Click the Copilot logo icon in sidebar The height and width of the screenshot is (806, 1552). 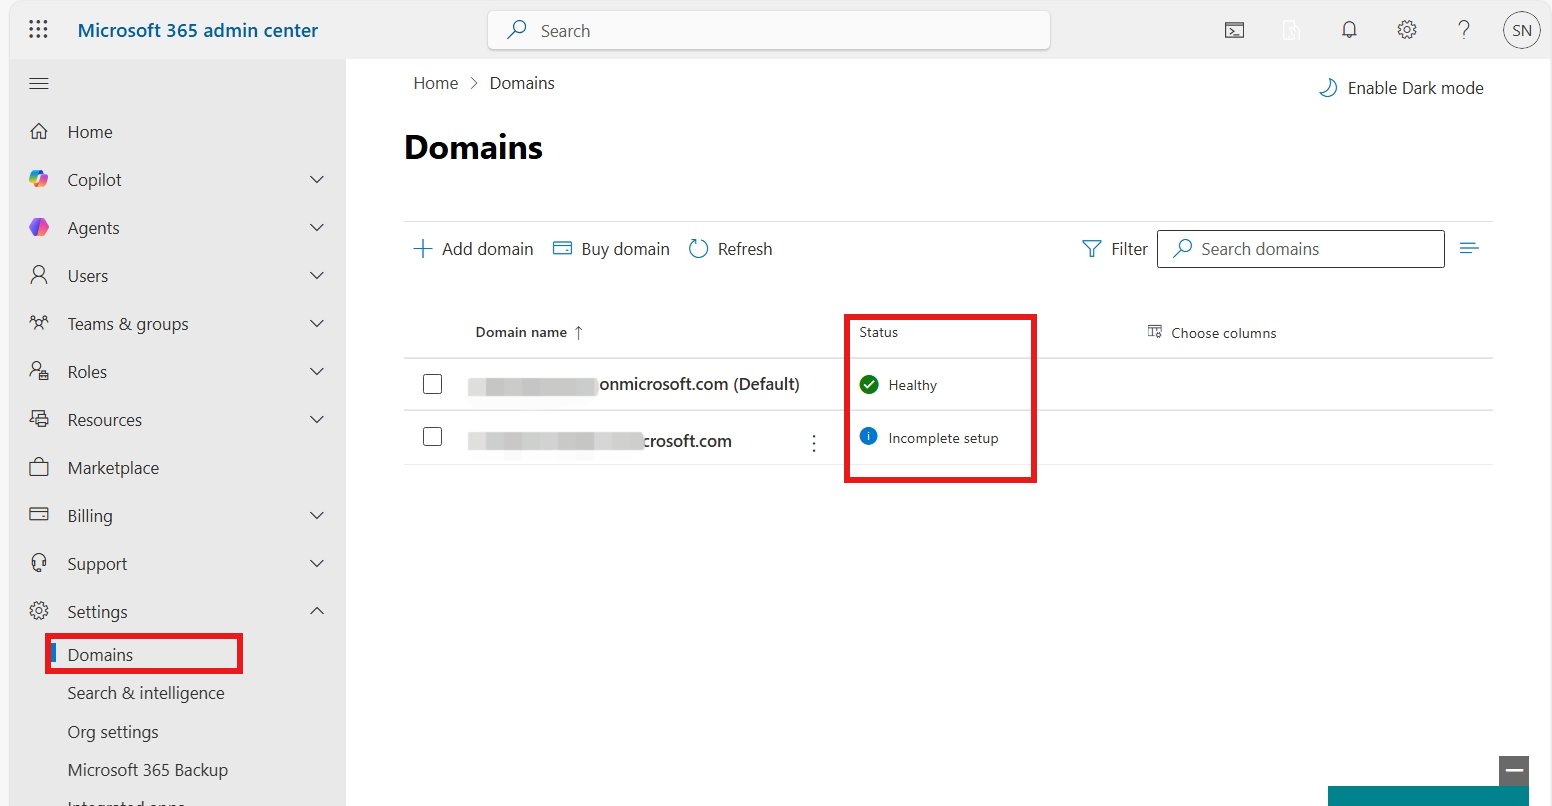click(x=39, y=179)
